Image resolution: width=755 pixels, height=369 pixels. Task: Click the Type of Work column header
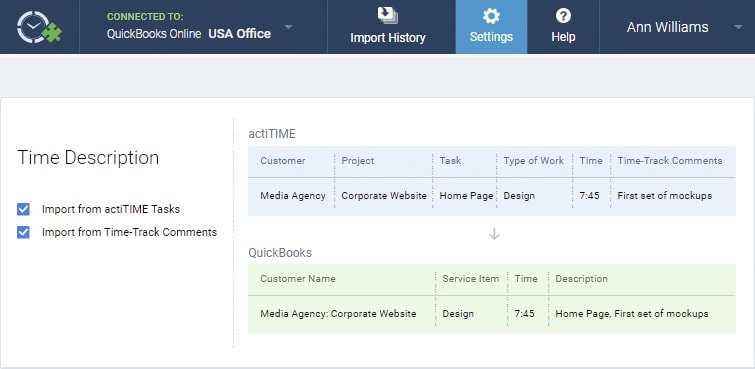[x=534, y=161]
